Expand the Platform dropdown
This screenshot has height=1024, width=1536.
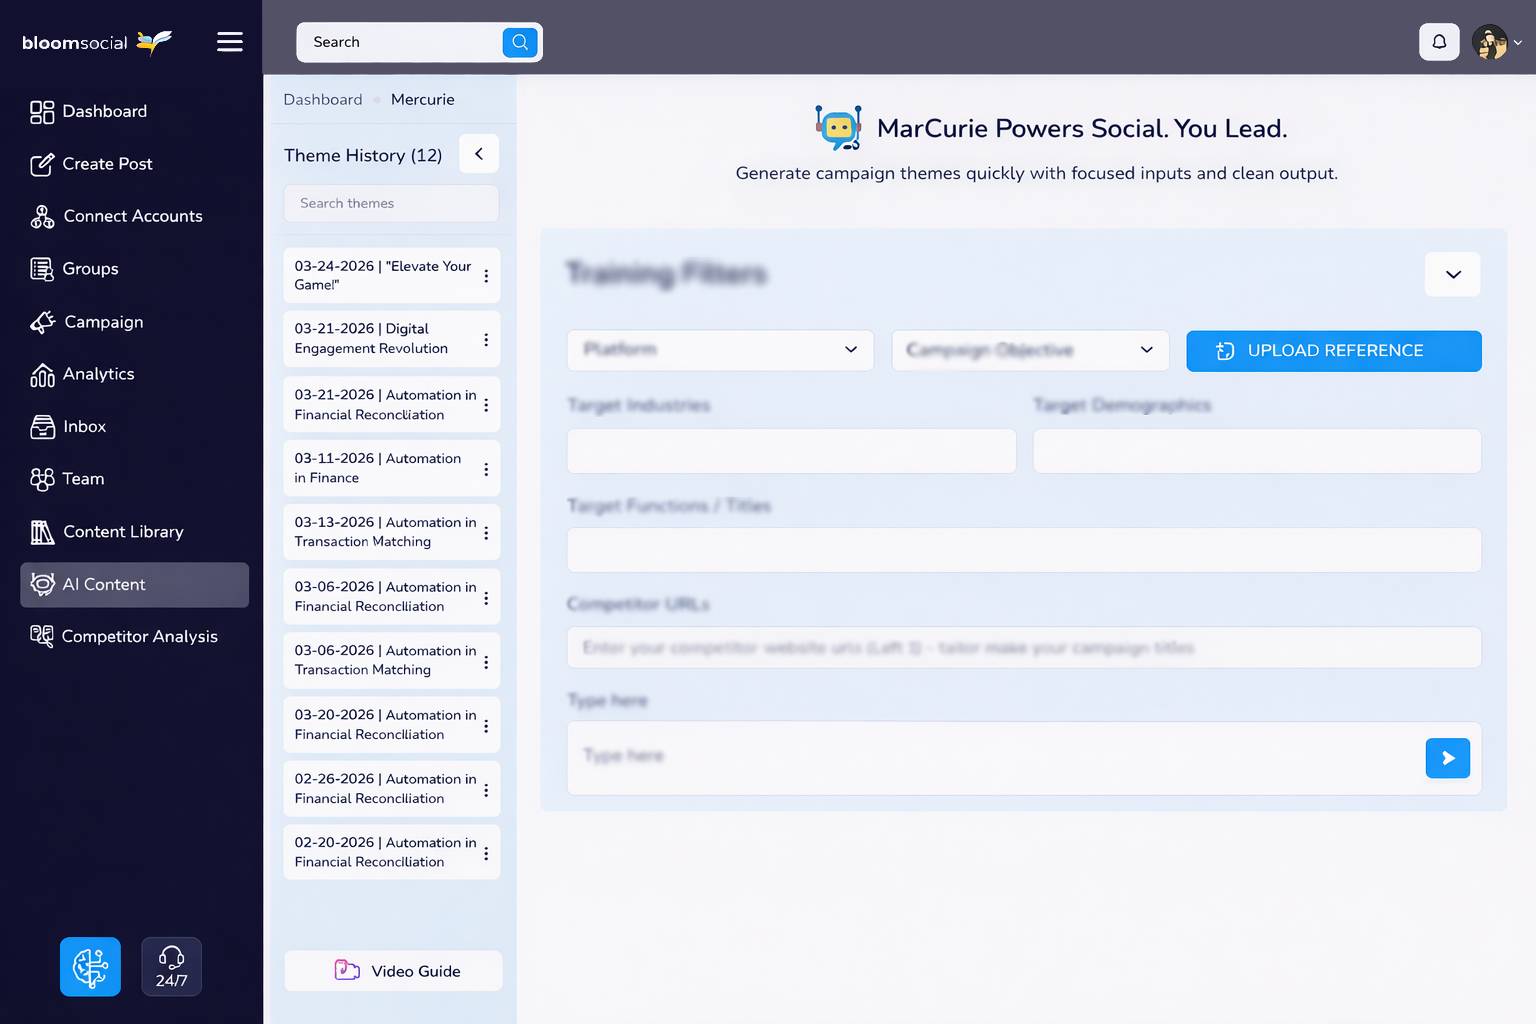[720, 350]
